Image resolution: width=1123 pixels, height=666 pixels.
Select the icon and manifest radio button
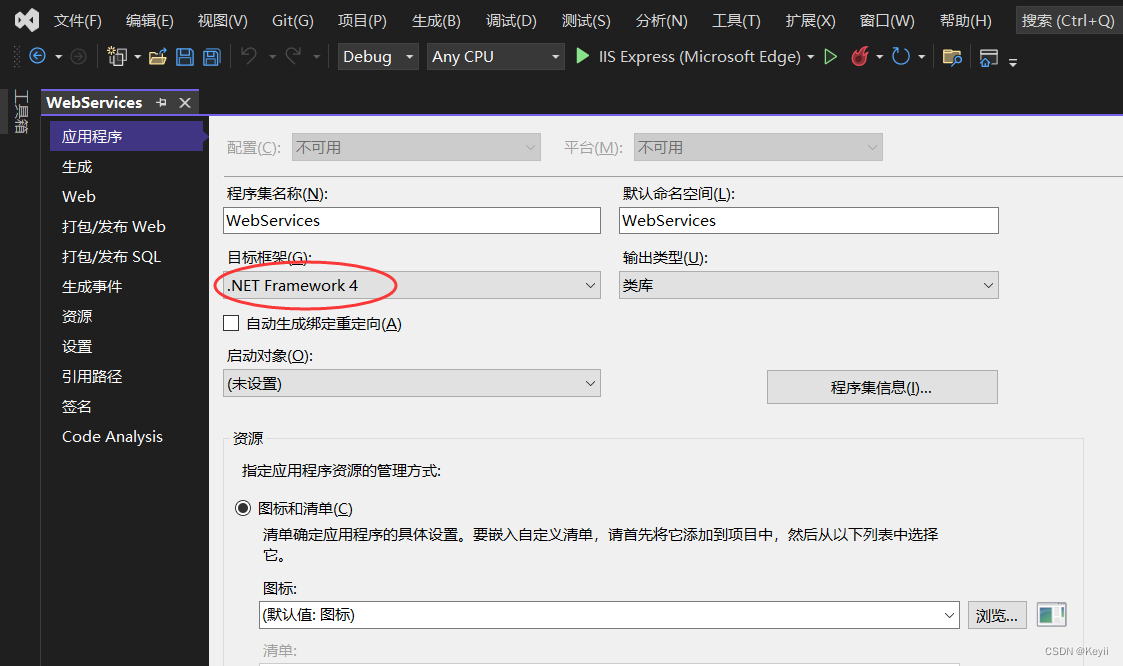click(243, 508)
